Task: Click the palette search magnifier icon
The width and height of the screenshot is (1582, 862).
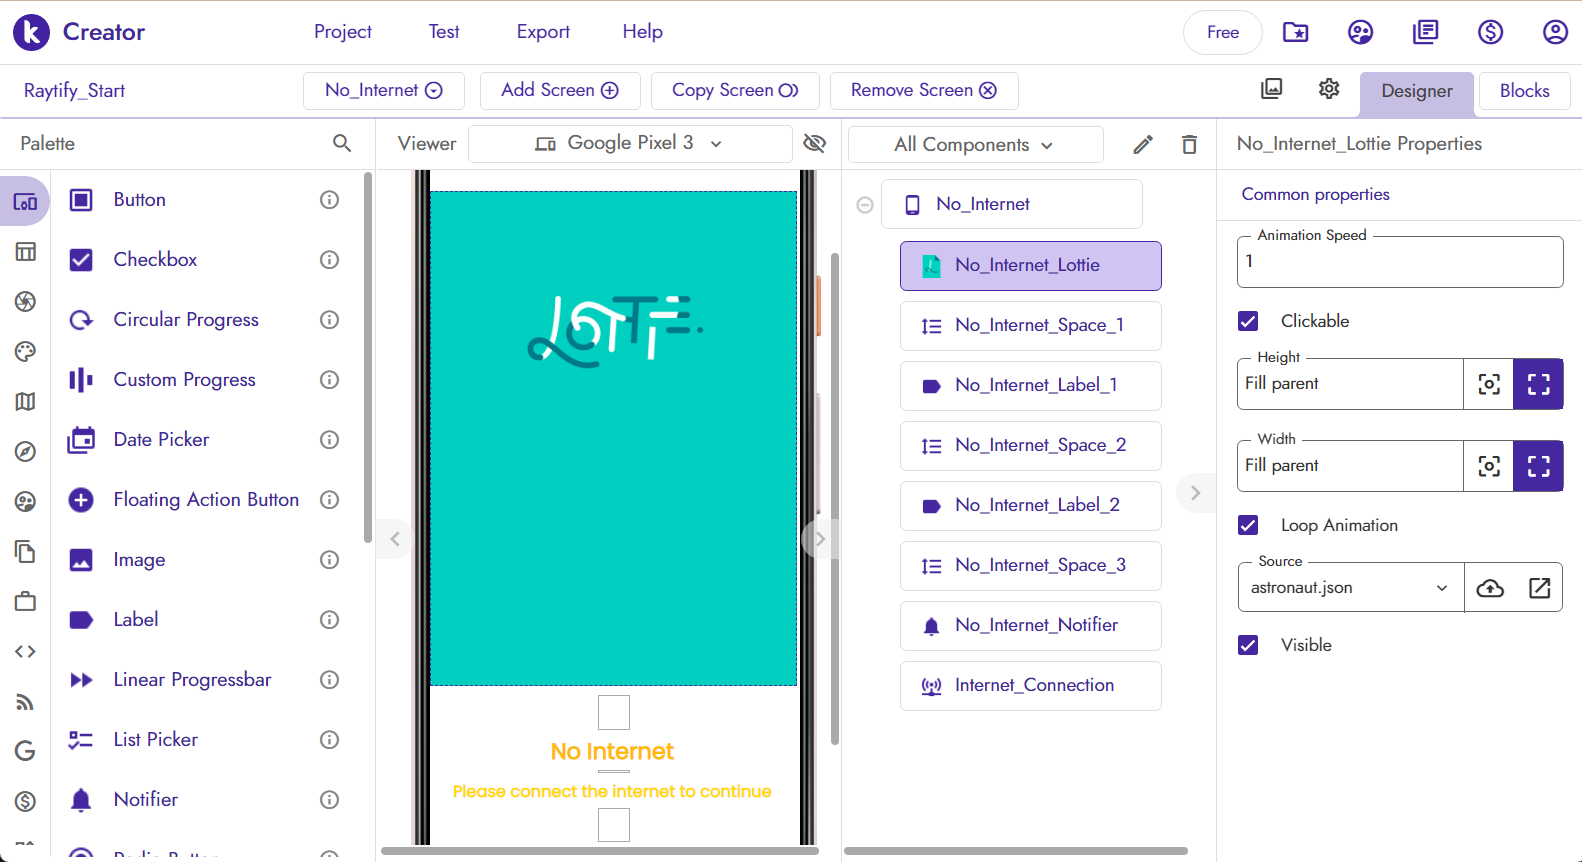Action: (x=342, y=144)
